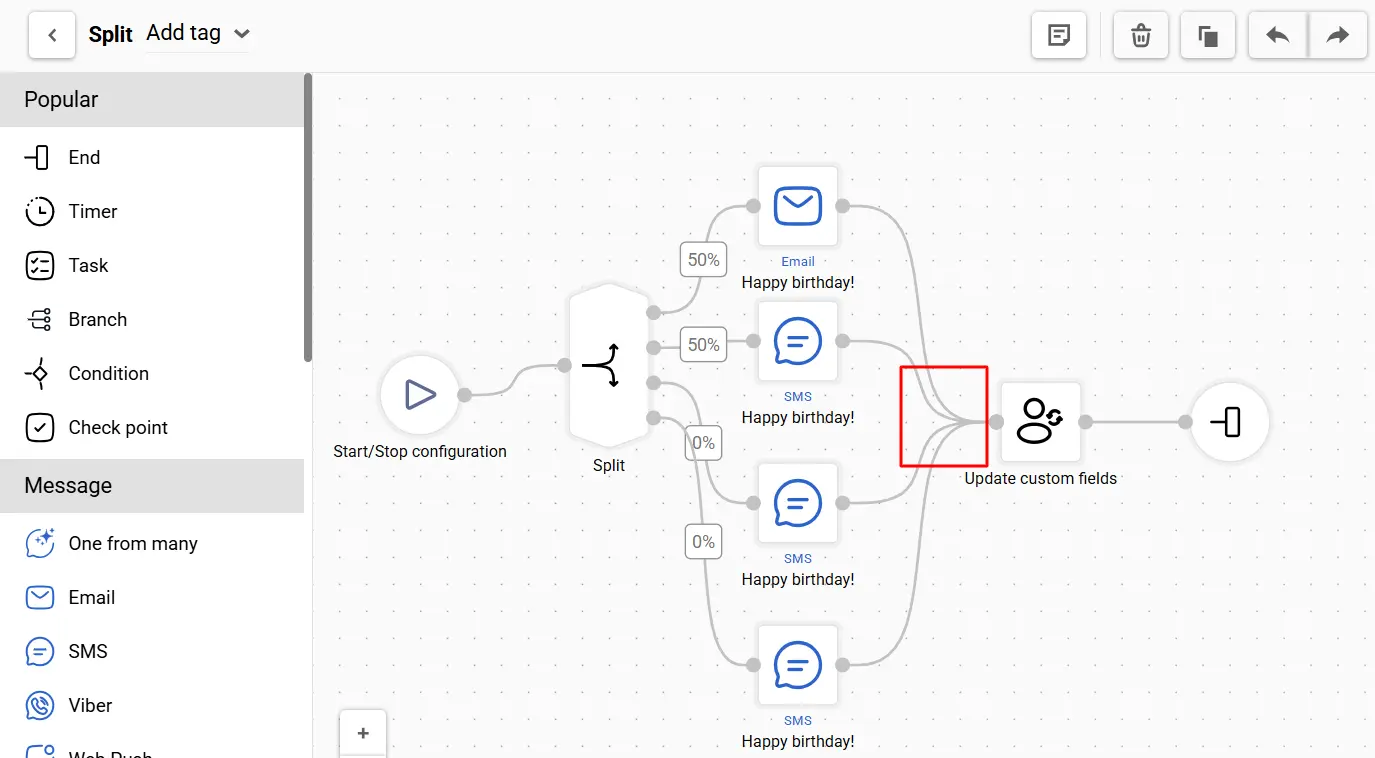Undo the last action
1375x758 pixels.
pyautogui.click(x=1277, y=36)
